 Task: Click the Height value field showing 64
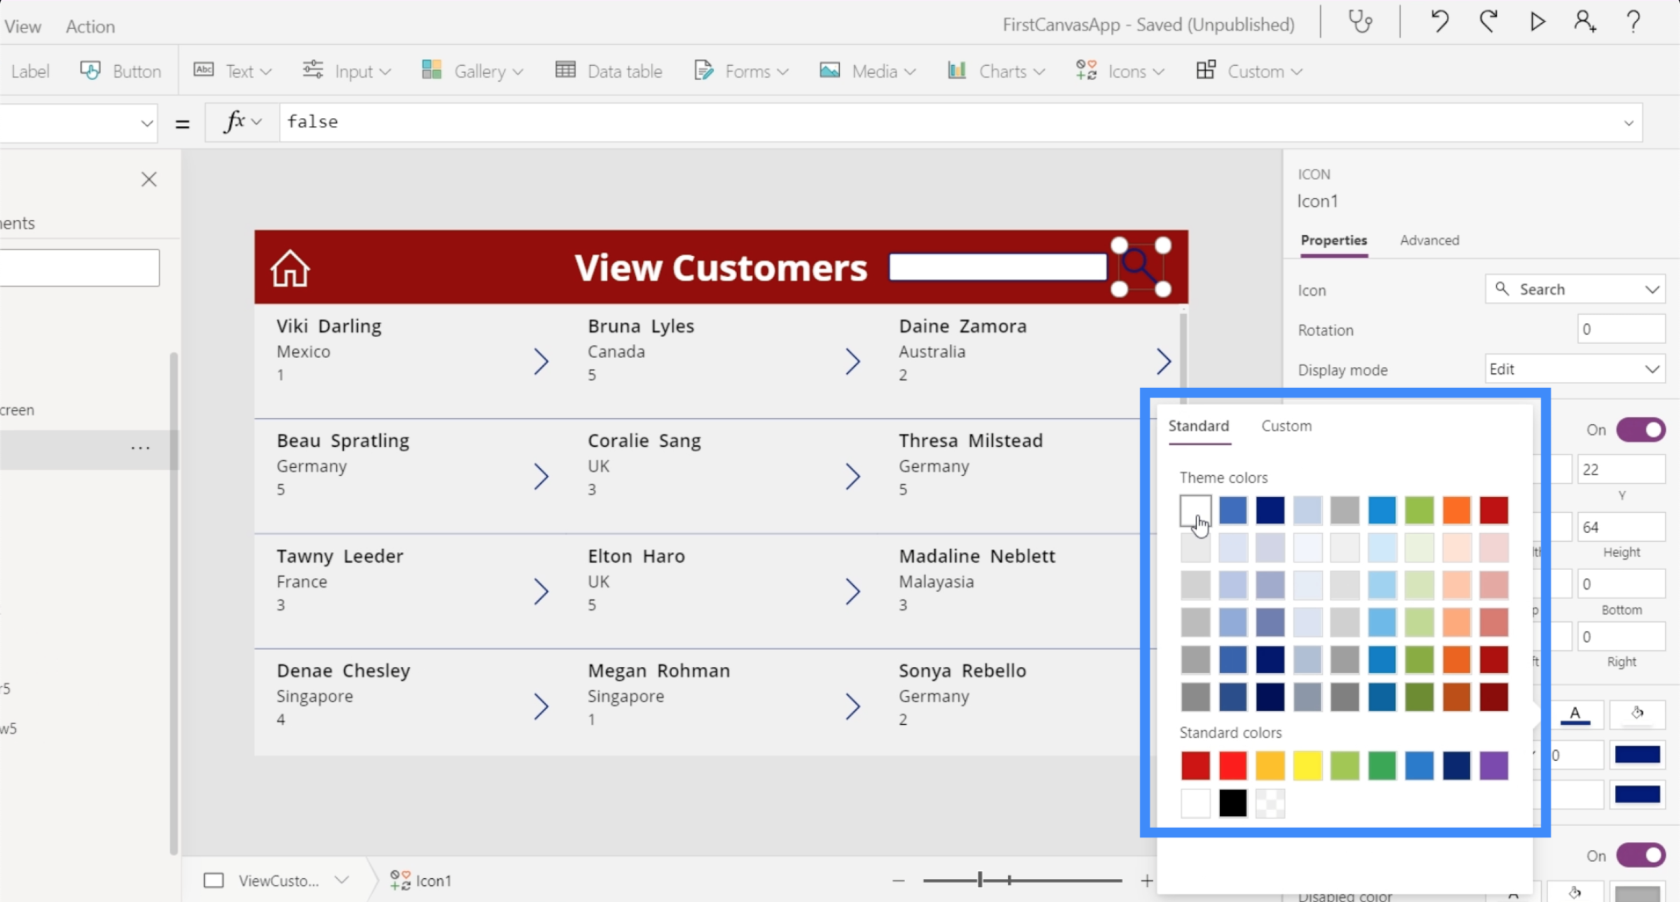(x=1621, y=527)
